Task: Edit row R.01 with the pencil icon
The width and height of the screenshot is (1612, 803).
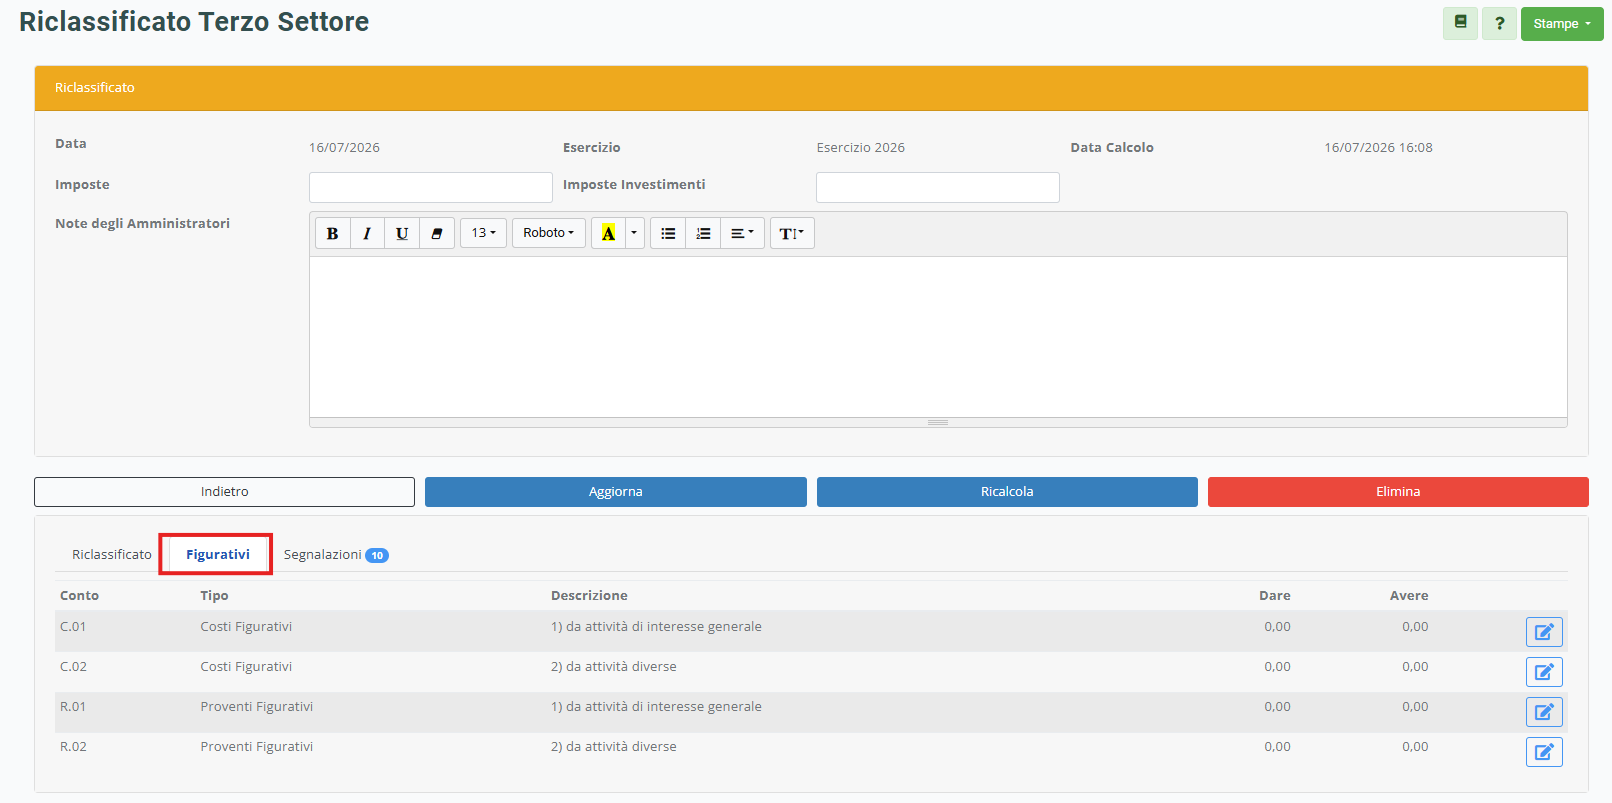Action: coord(1544,712)
